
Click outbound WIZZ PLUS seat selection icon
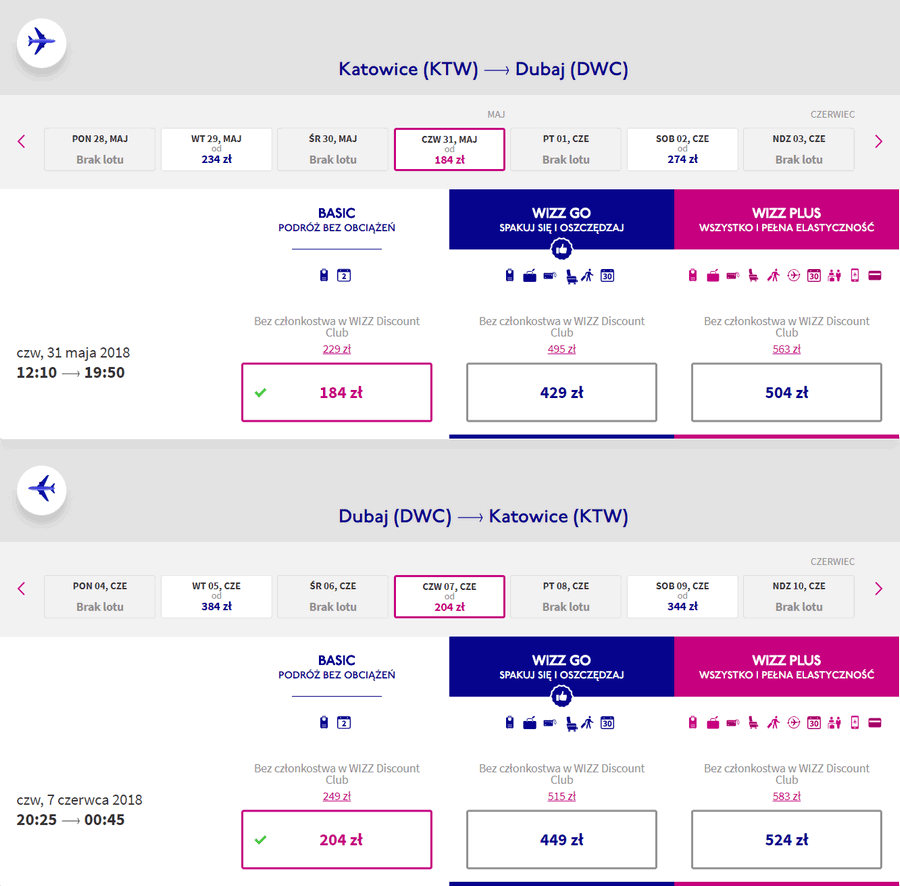click(753, 276)
